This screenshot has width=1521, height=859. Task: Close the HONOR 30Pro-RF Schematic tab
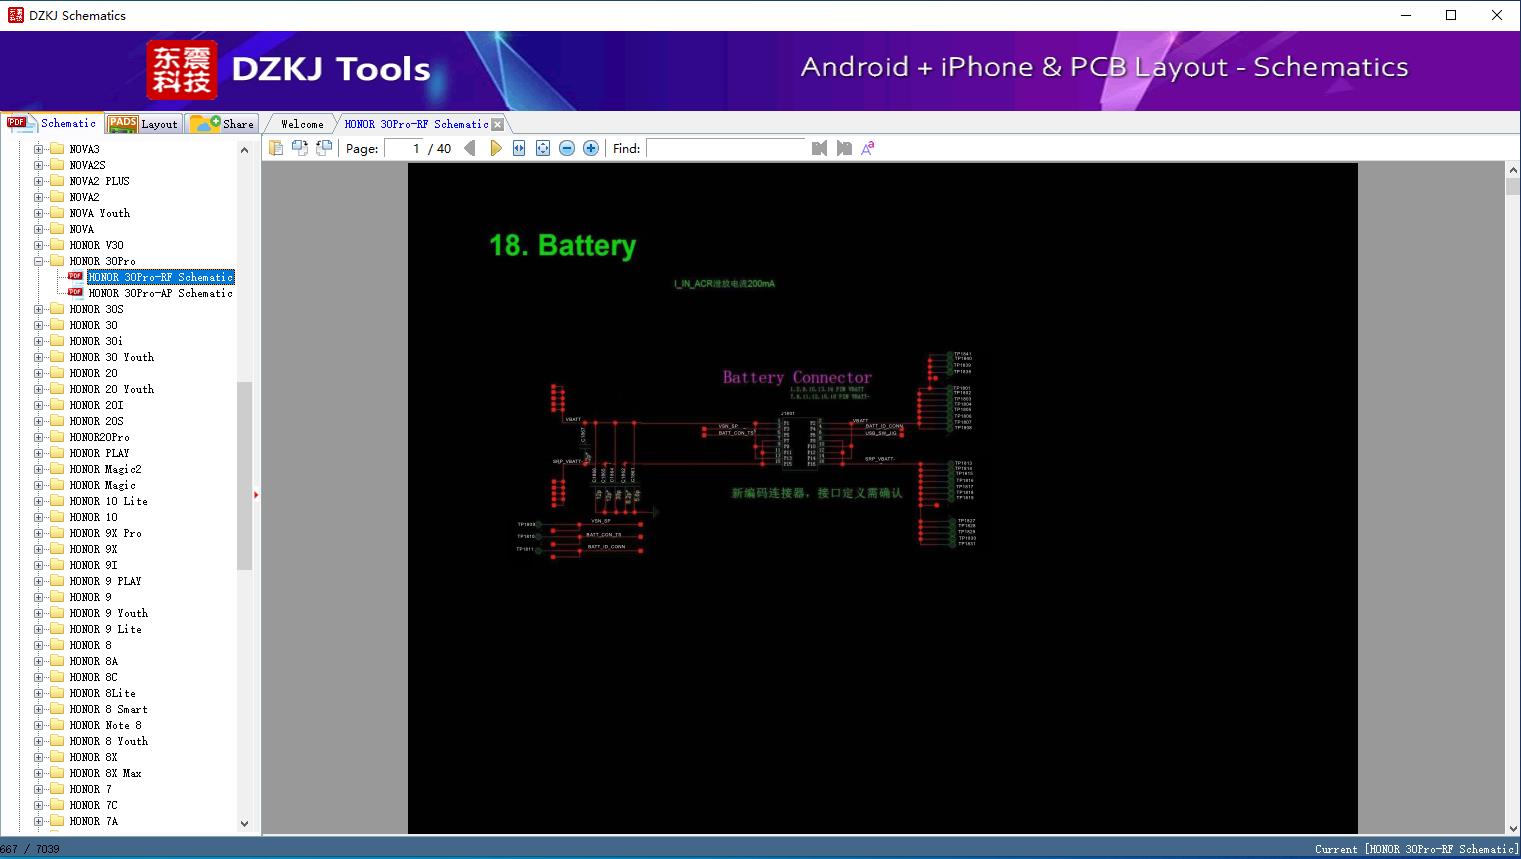pos(498,124)
